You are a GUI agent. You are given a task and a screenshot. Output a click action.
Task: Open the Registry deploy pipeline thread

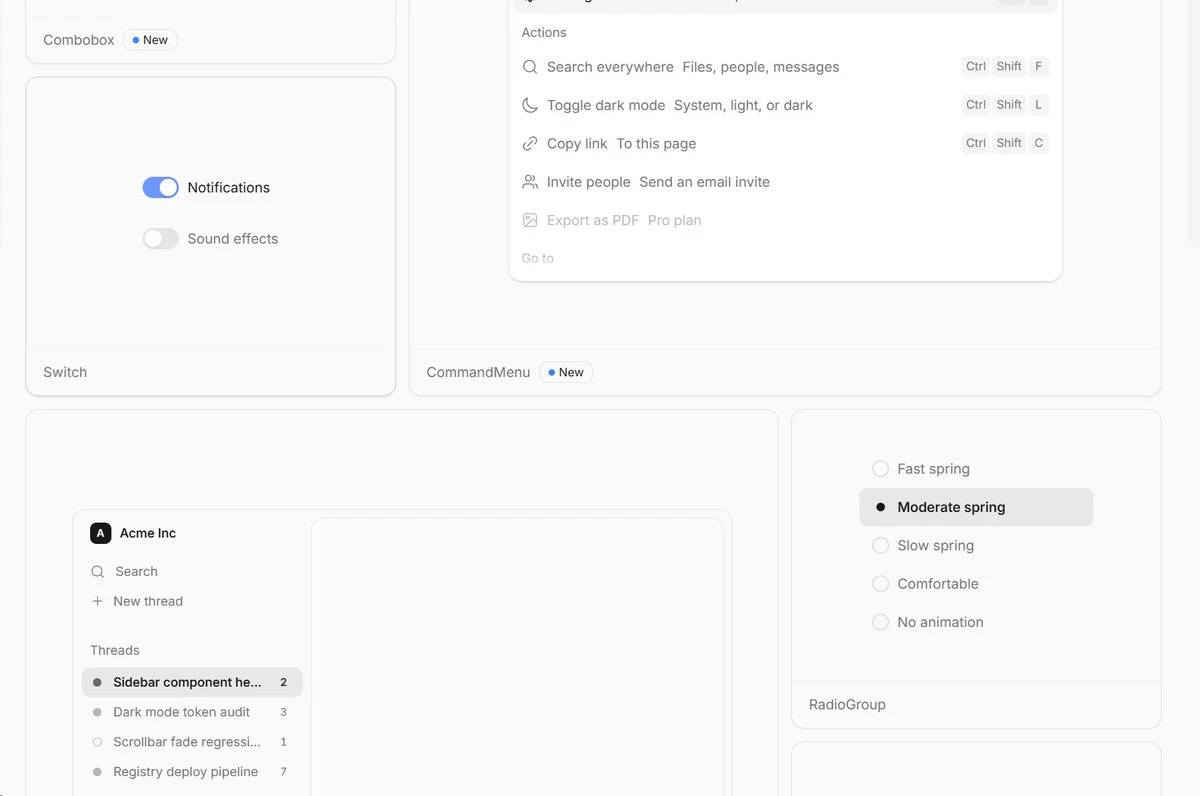tap(192, 772)
